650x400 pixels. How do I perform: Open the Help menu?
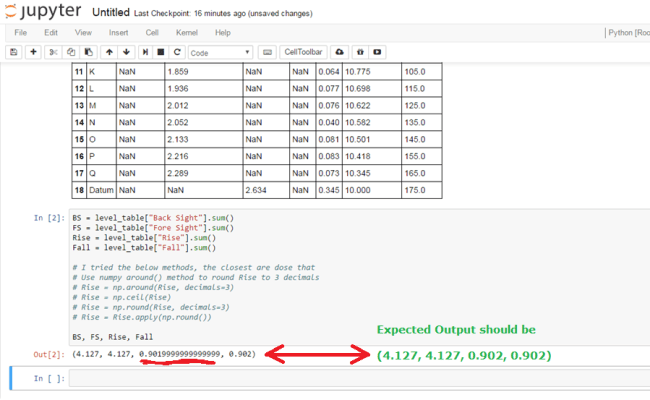[x=223, y=33]
